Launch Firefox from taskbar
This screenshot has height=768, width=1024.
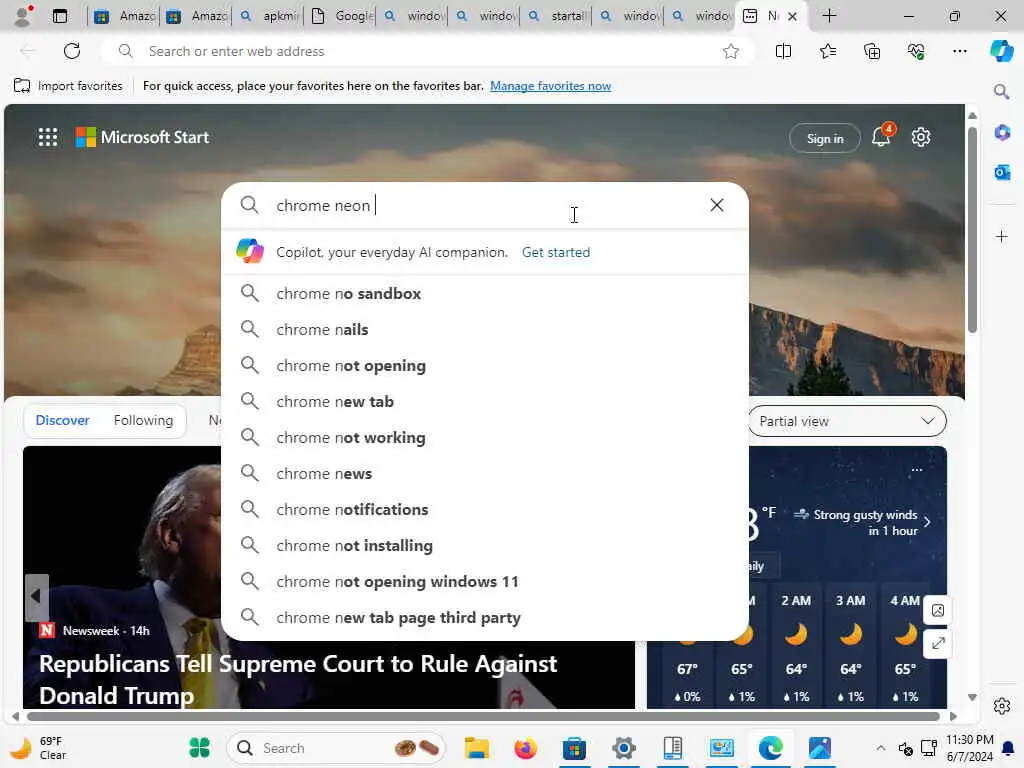(x=525, y=748)
